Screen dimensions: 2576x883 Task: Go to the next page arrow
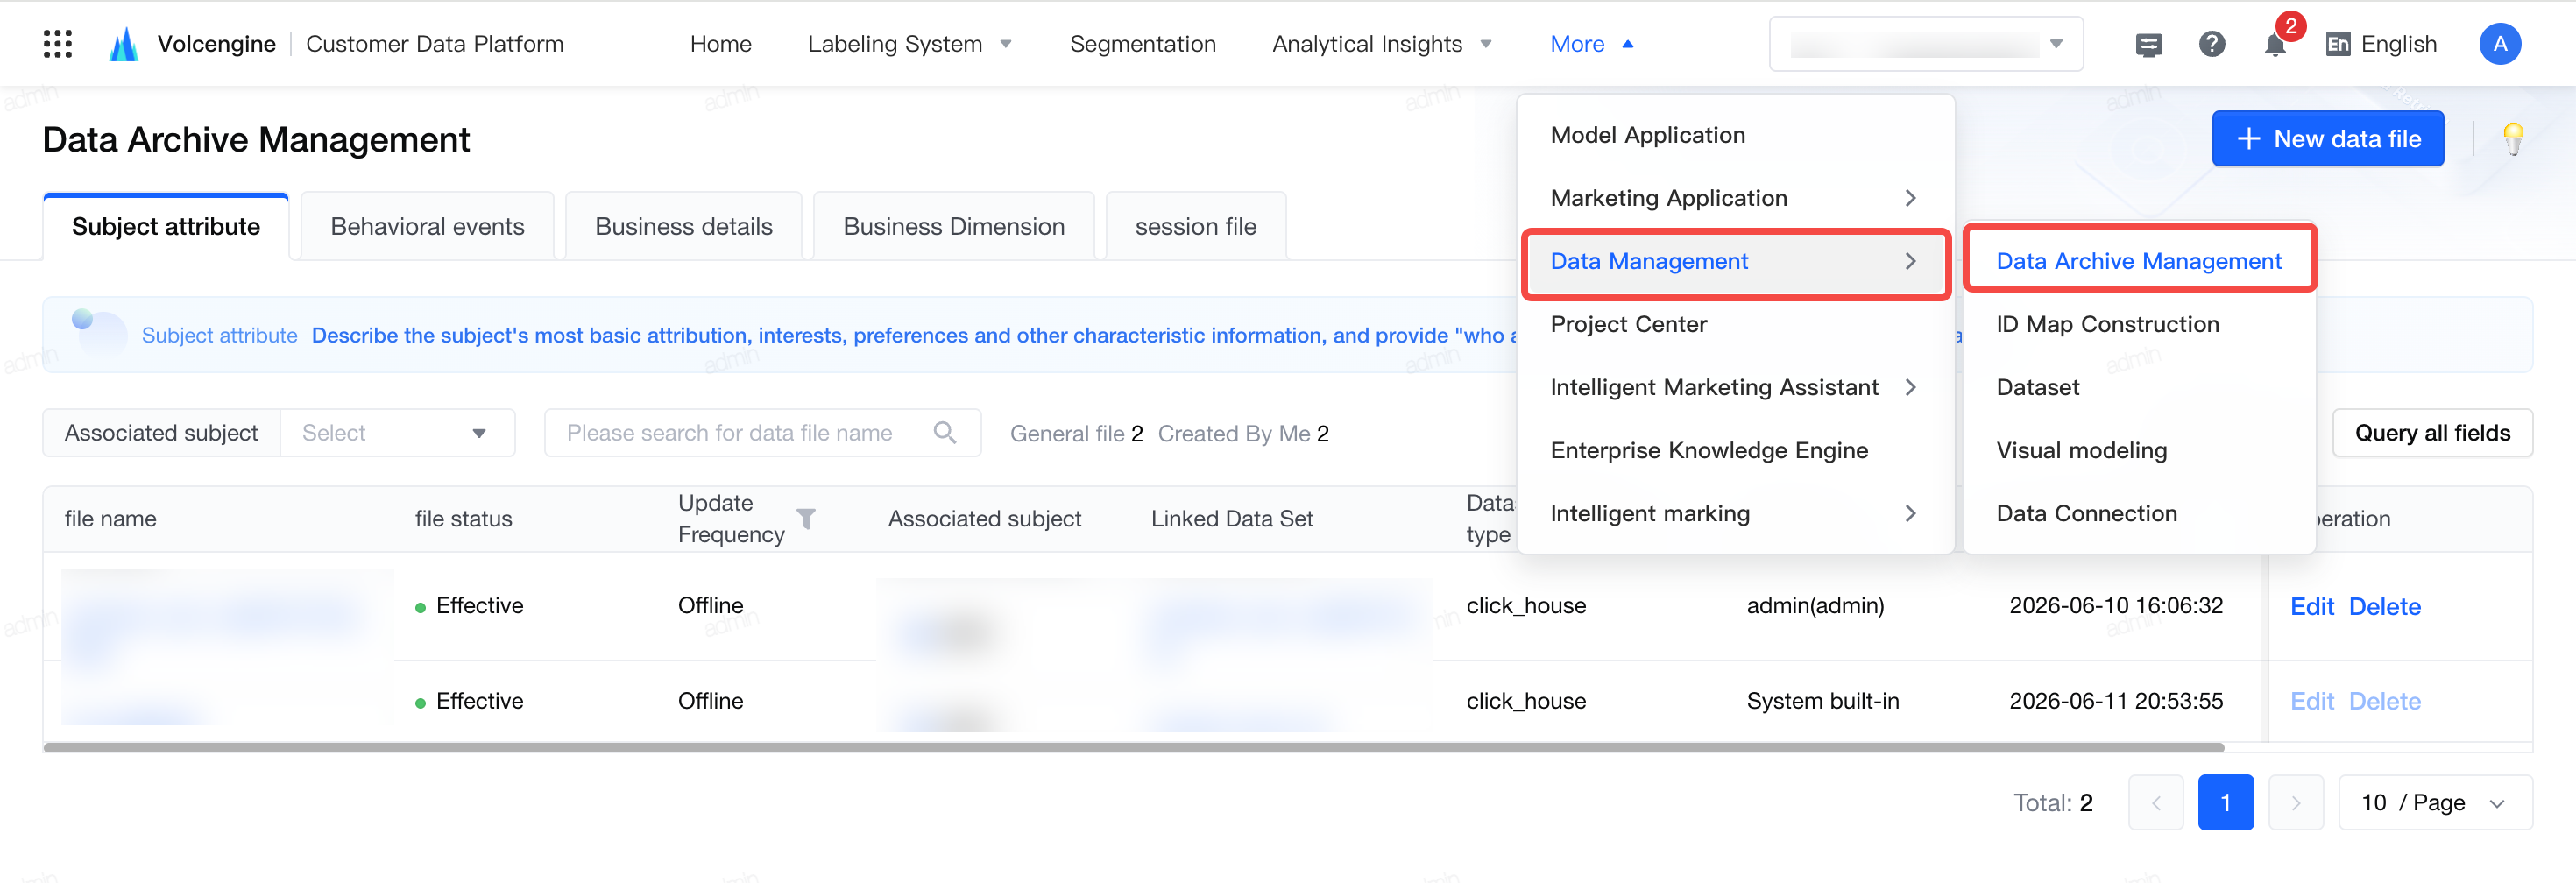(x=2295, y=802)
